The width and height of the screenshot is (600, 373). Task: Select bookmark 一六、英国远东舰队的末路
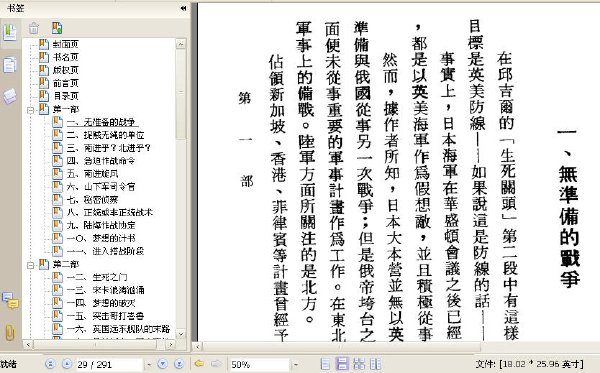(x=118, y=329)
